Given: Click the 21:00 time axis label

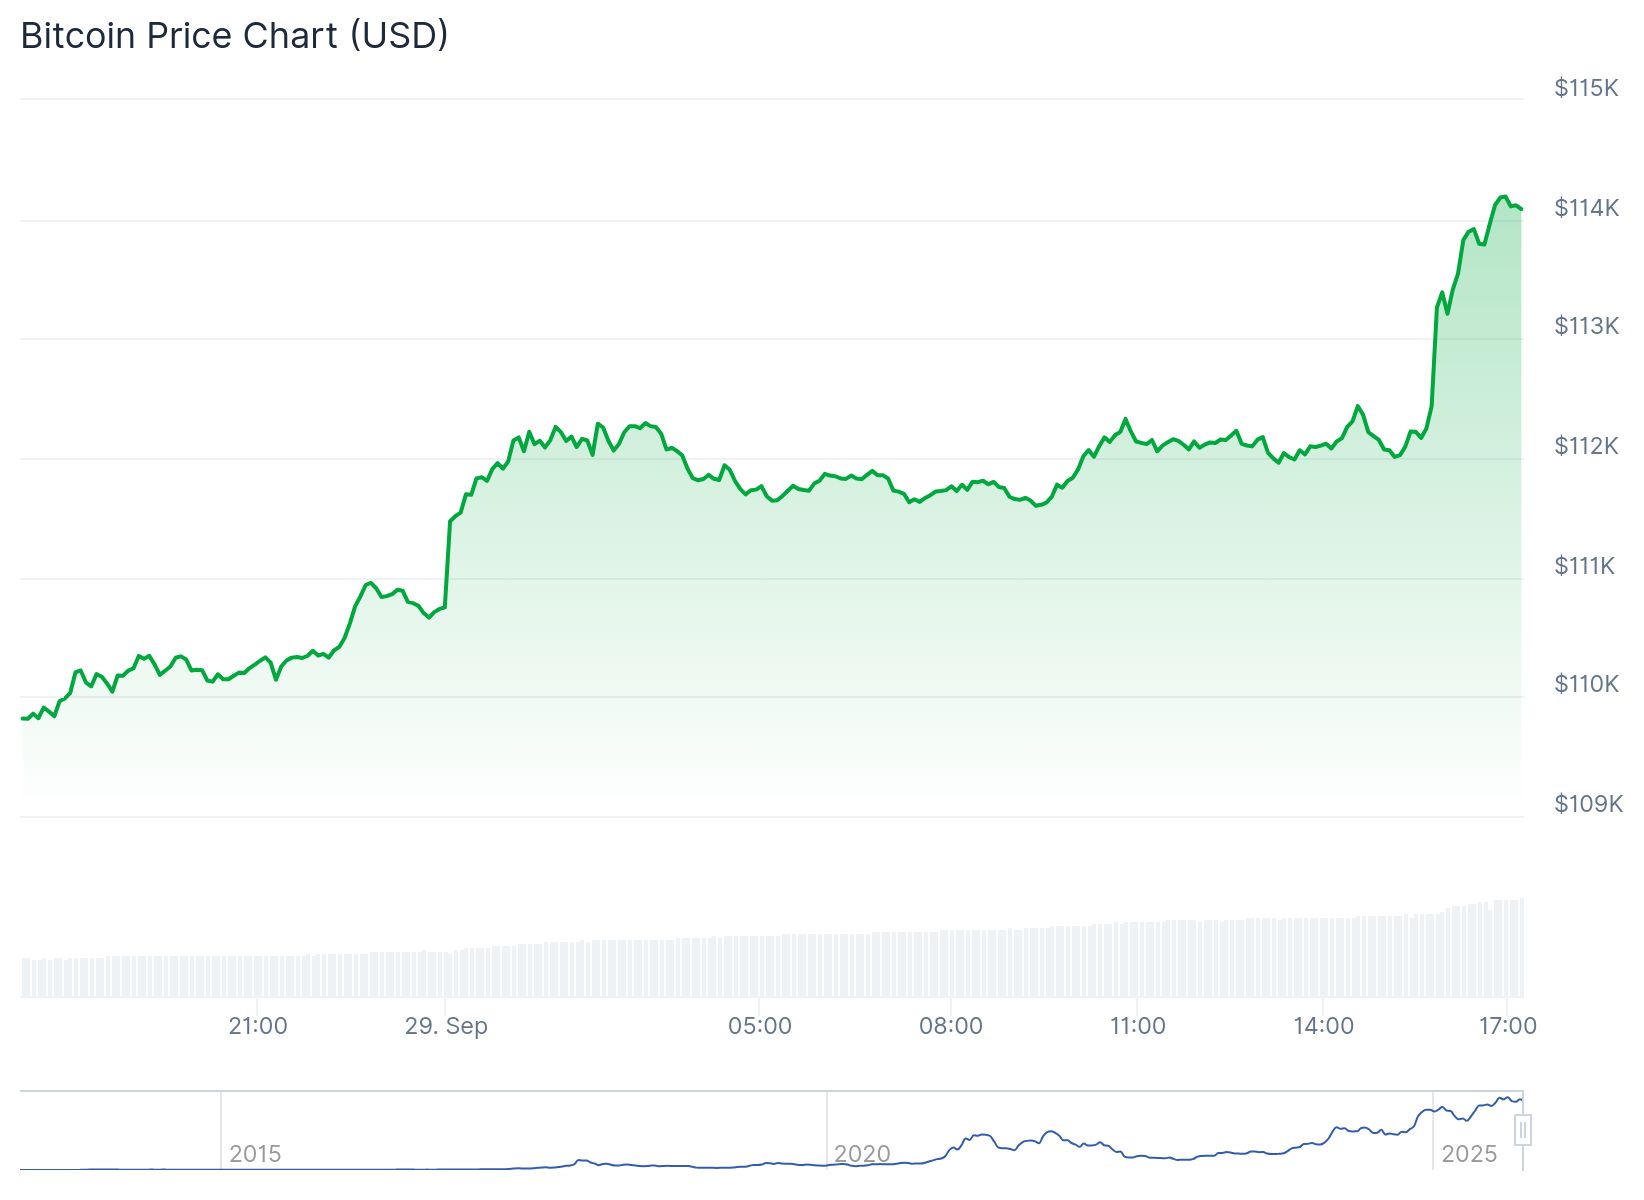Looking at the screenshot, I should pyautogui.click(x=258, y=1026).
